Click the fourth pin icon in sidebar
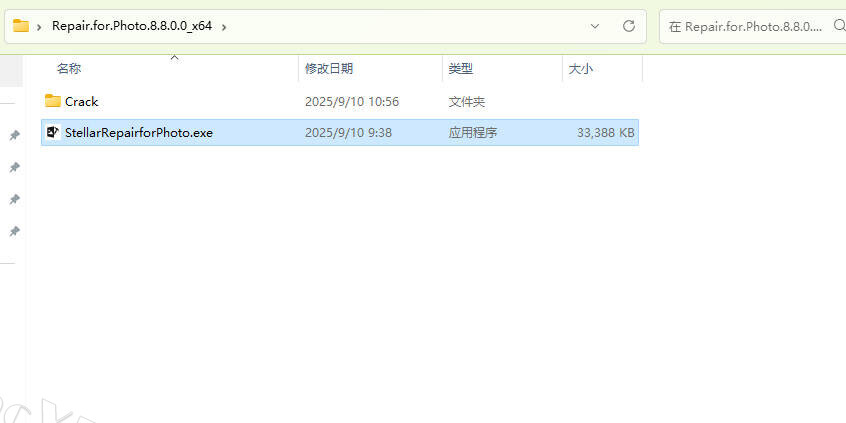The height and width of the screenshot is (423, 846). click(15, 231)
